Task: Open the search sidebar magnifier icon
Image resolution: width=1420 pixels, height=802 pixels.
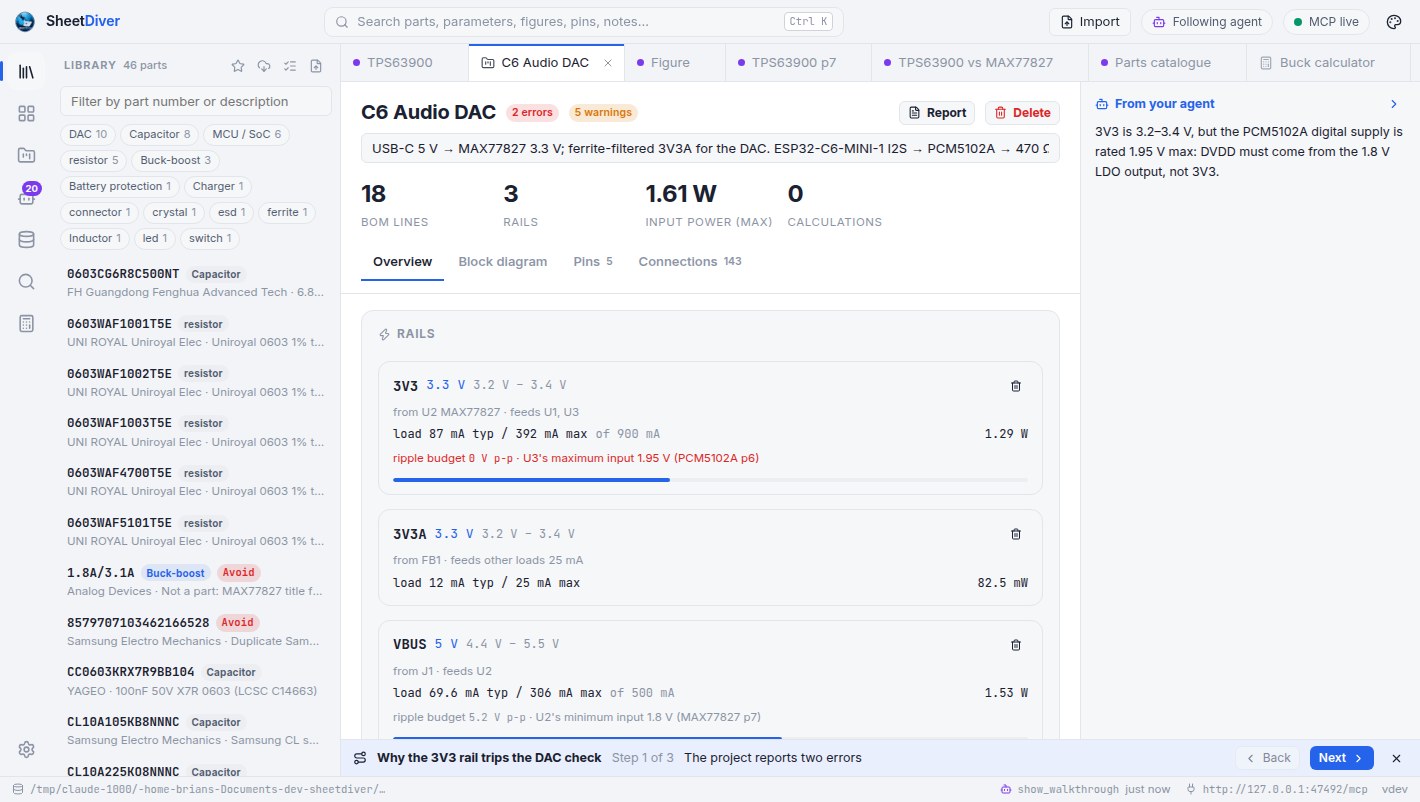Action: [x=27, y=281]
